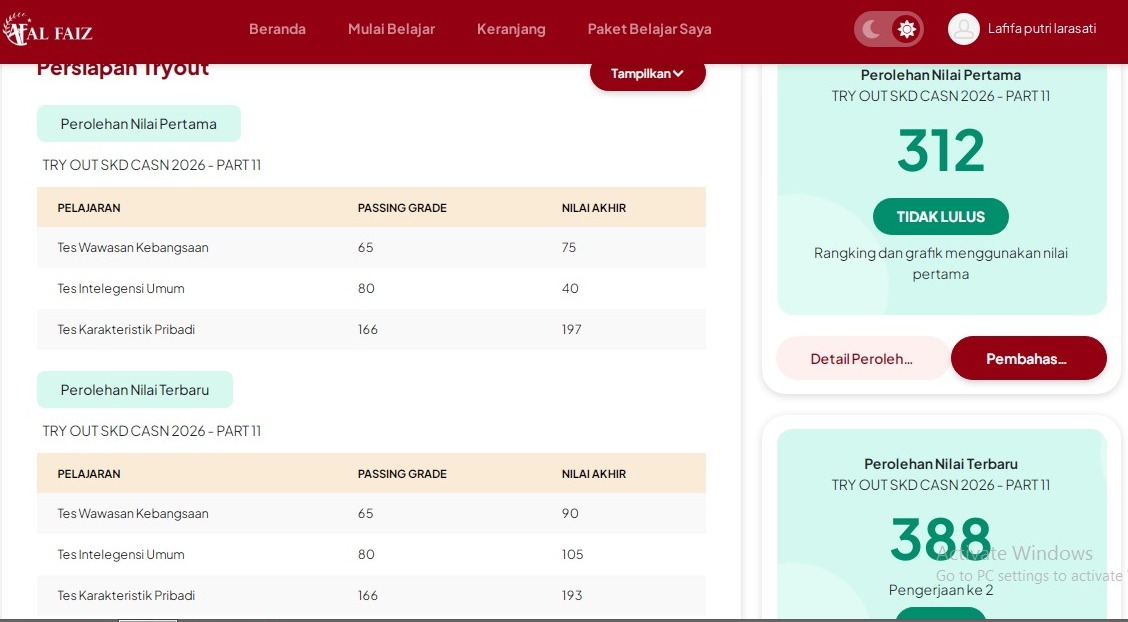This screenshot has width=1128, height=622.
Task: Select the sun light mode icon
Action: pyautogui.click(x=906, y=29)
